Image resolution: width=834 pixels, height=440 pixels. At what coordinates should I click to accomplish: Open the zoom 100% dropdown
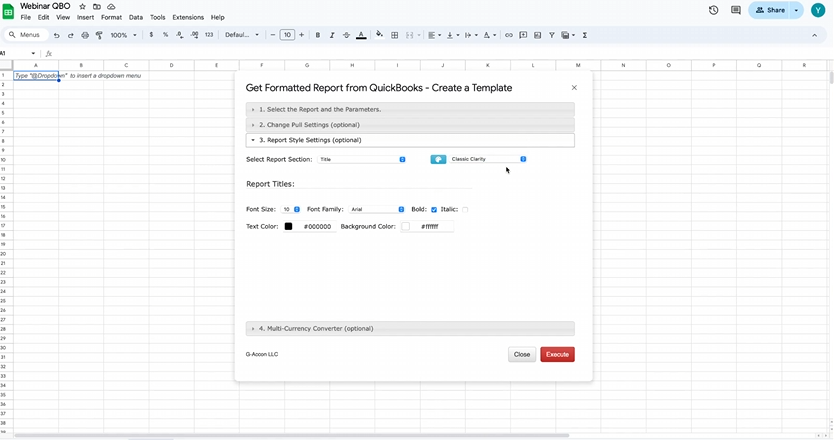123,35
